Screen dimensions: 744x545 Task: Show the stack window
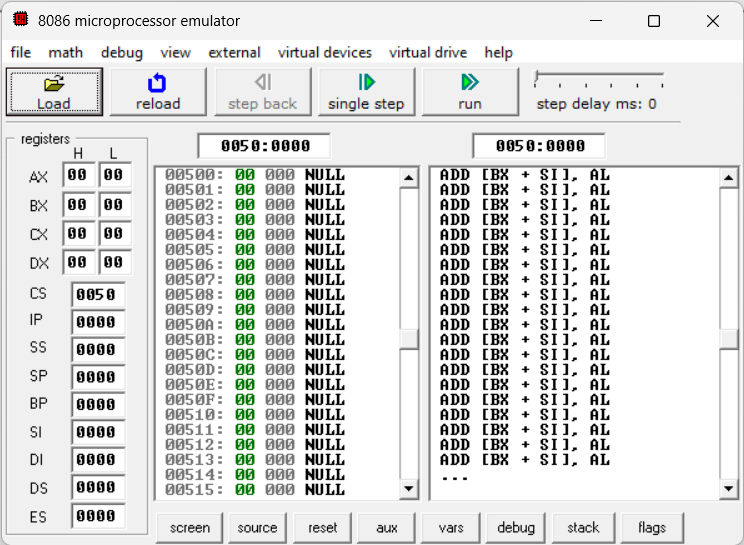click(583, 527)
